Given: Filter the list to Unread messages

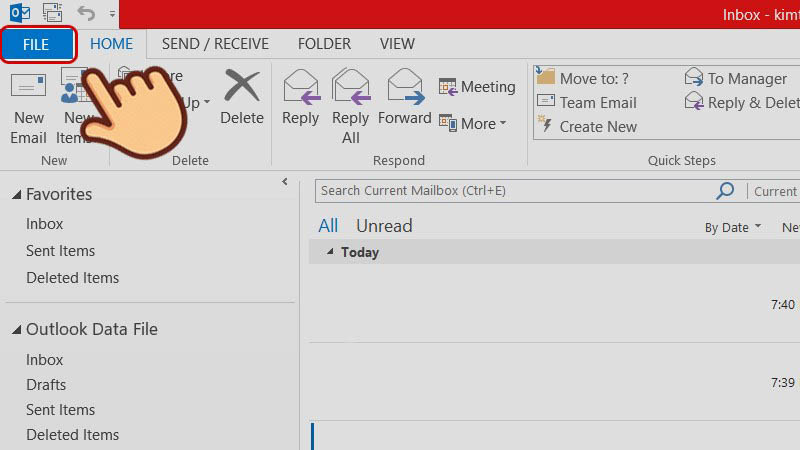Looking at the screenshot, I should point(384,226).
